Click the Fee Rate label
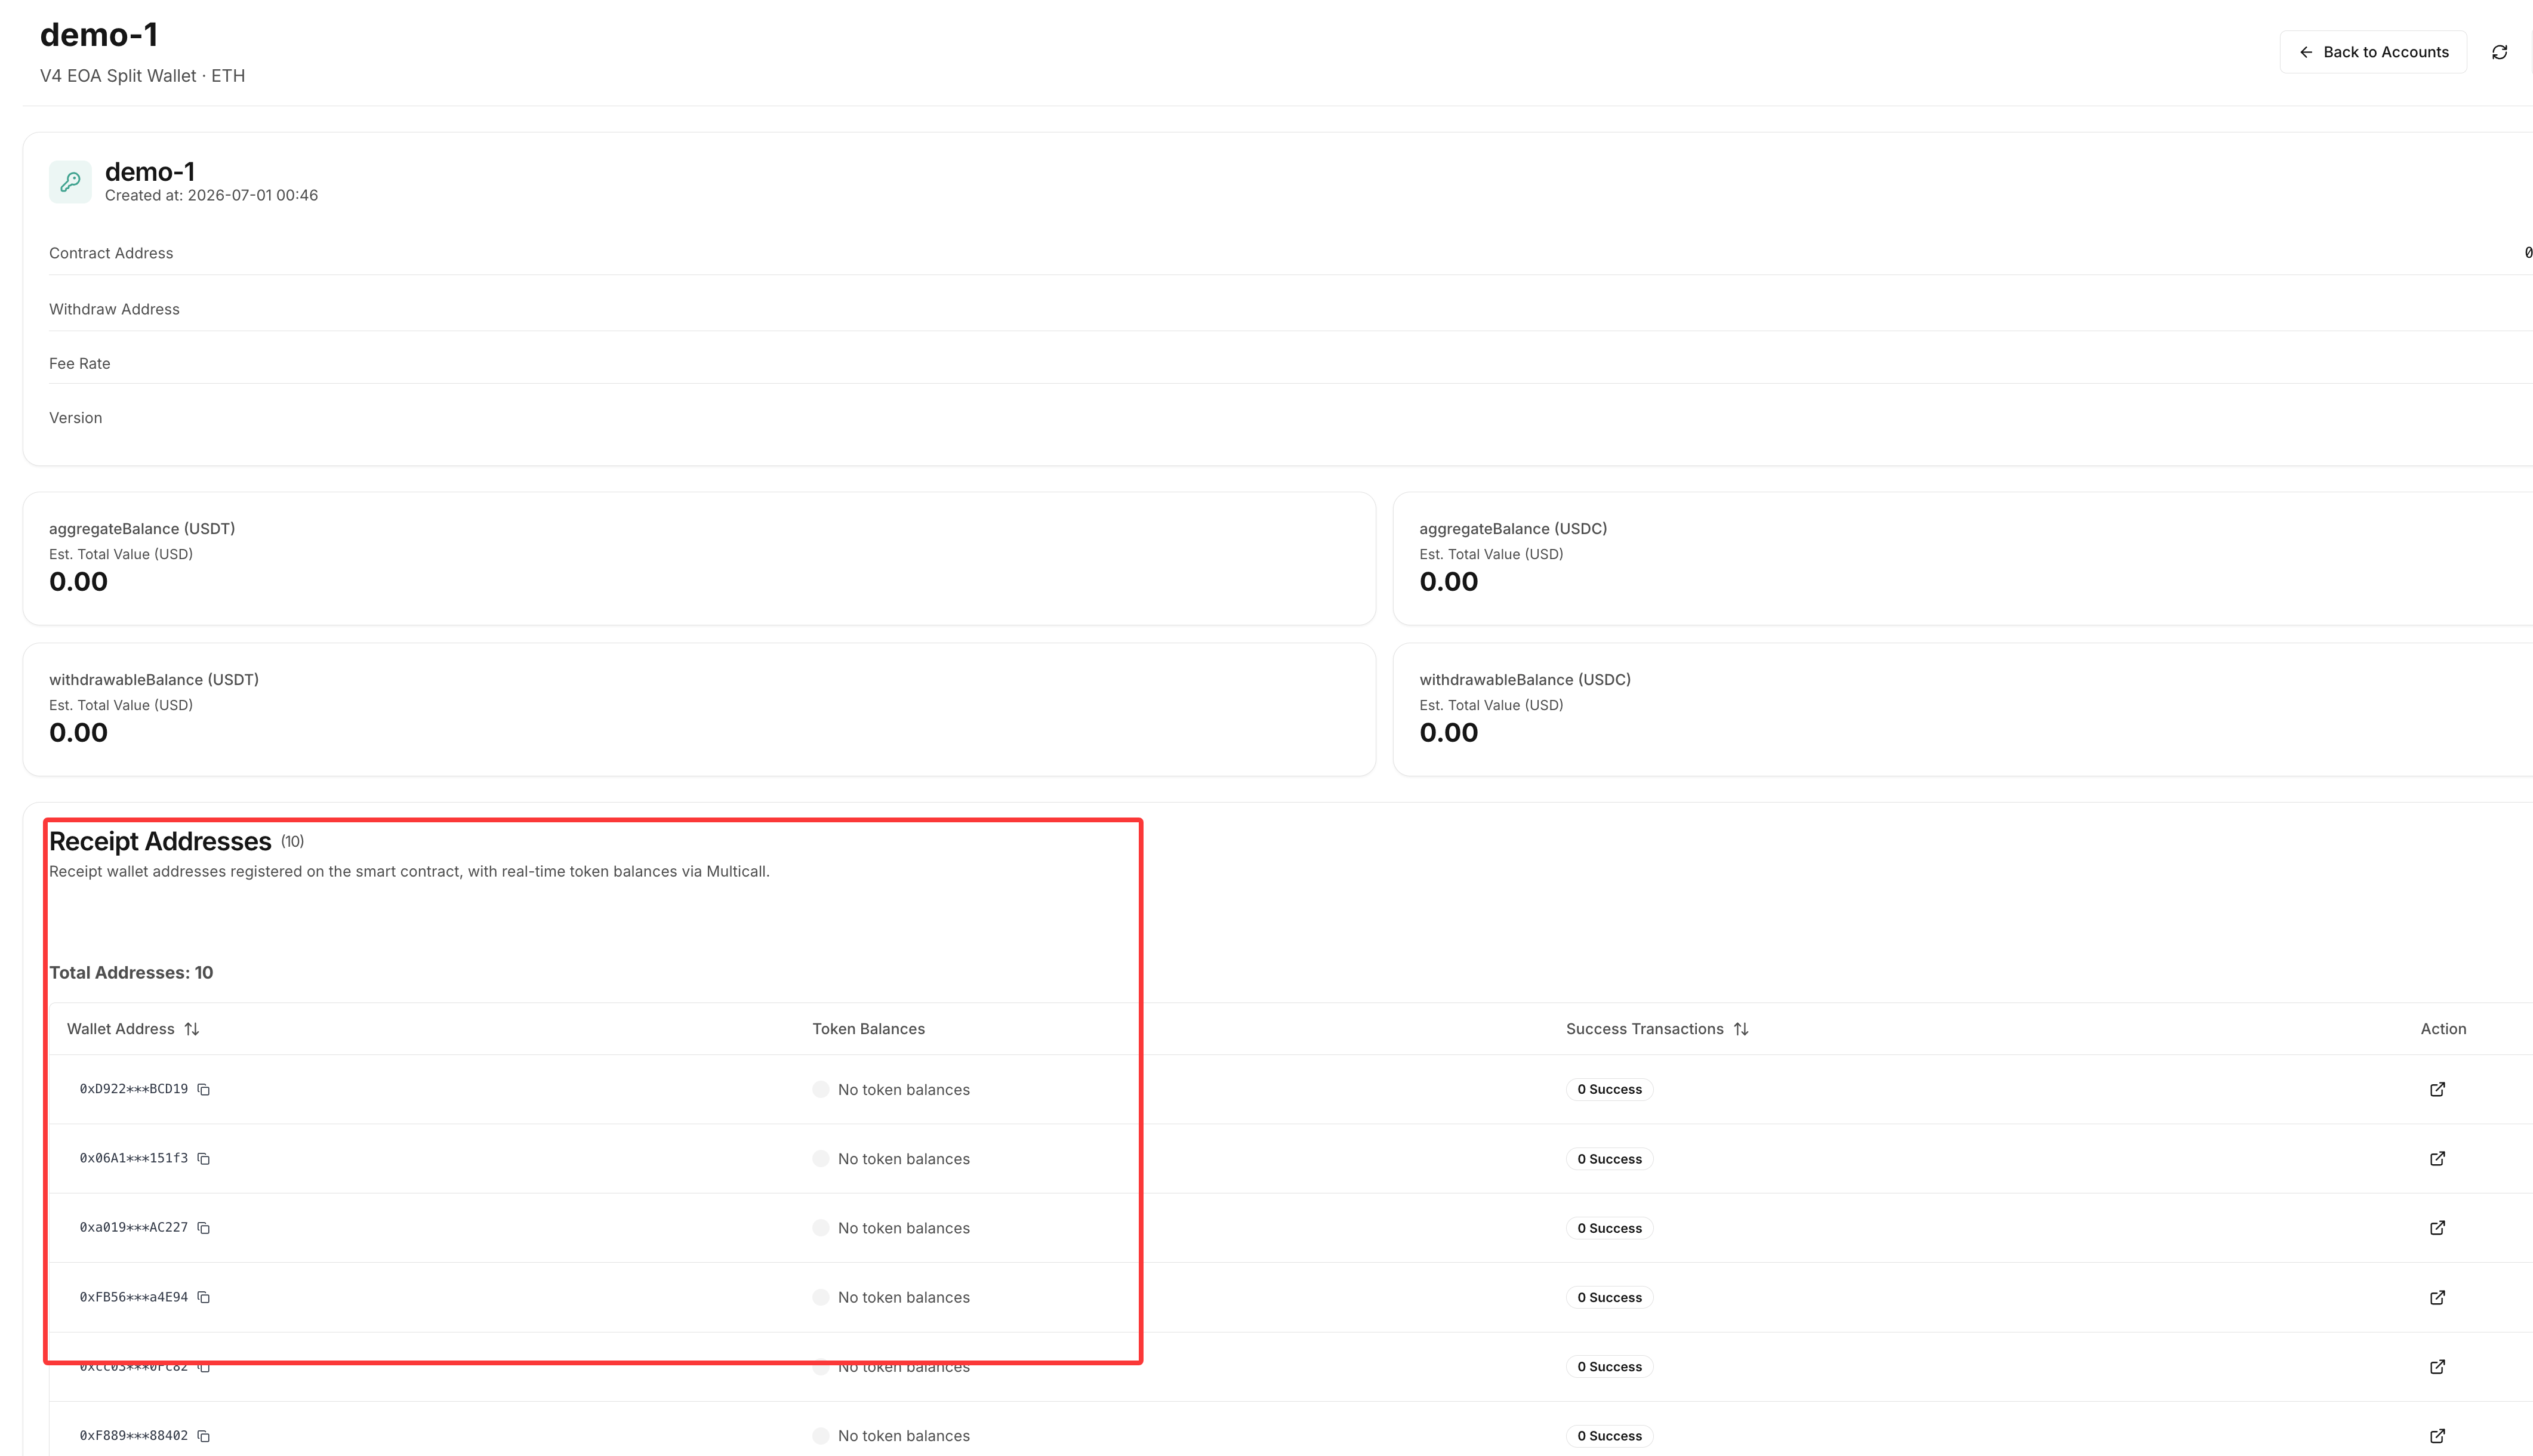The height and width of the screenshot is (1456, 2533). tap(80, 363)
